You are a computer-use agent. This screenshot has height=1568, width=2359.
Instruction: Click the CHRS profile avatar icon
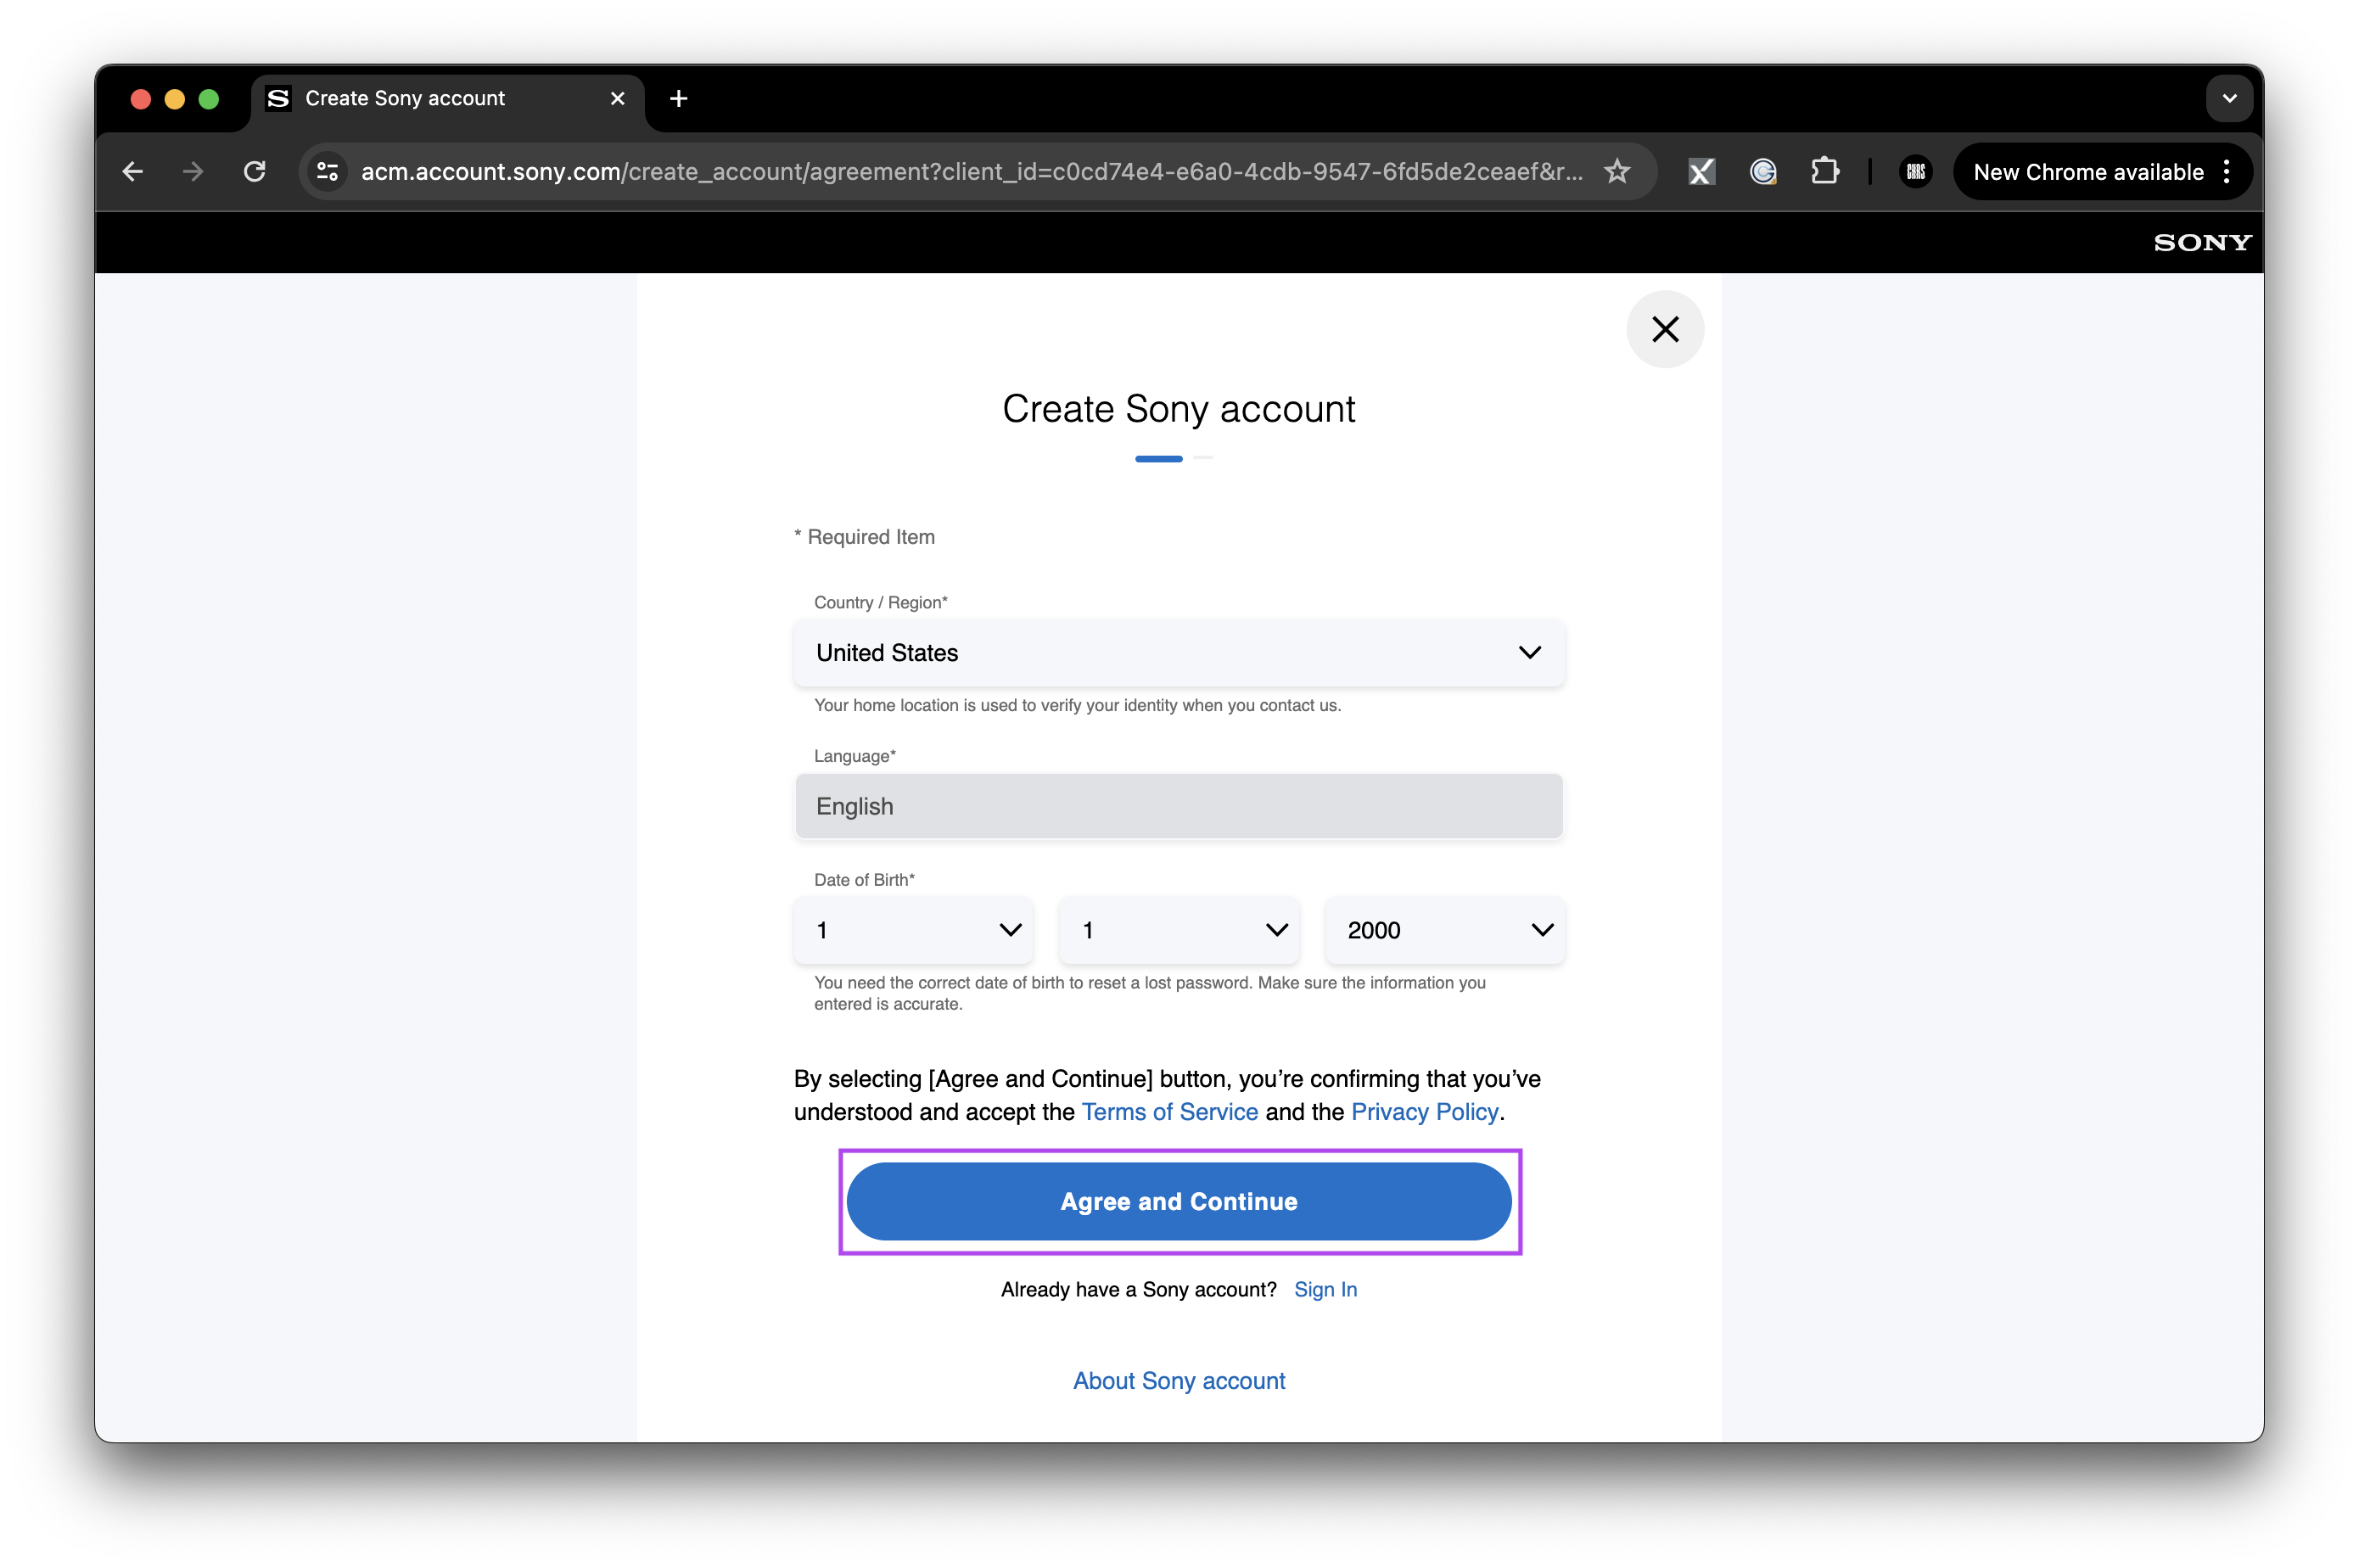(x=1915, y=171)
